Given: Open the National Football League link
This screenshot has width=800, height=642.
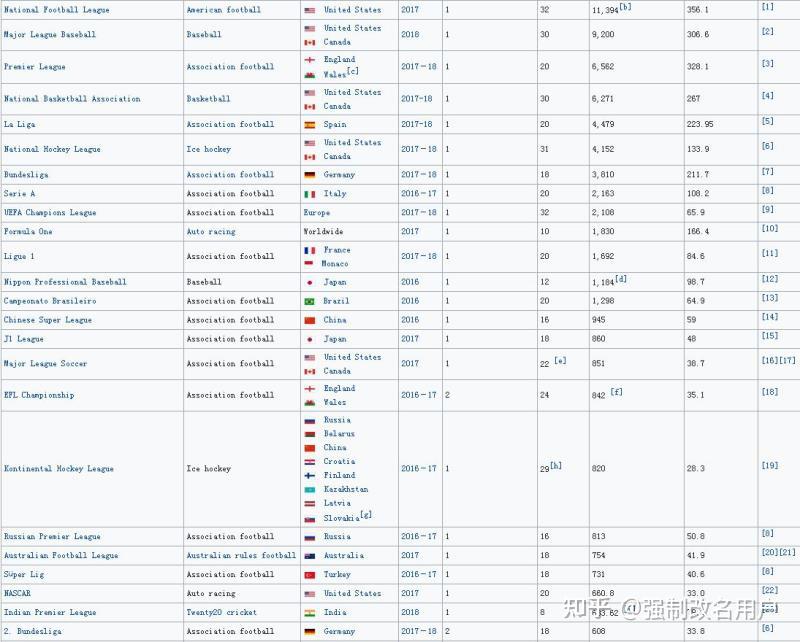Looking at the screenshot, I should click(57, 10).
